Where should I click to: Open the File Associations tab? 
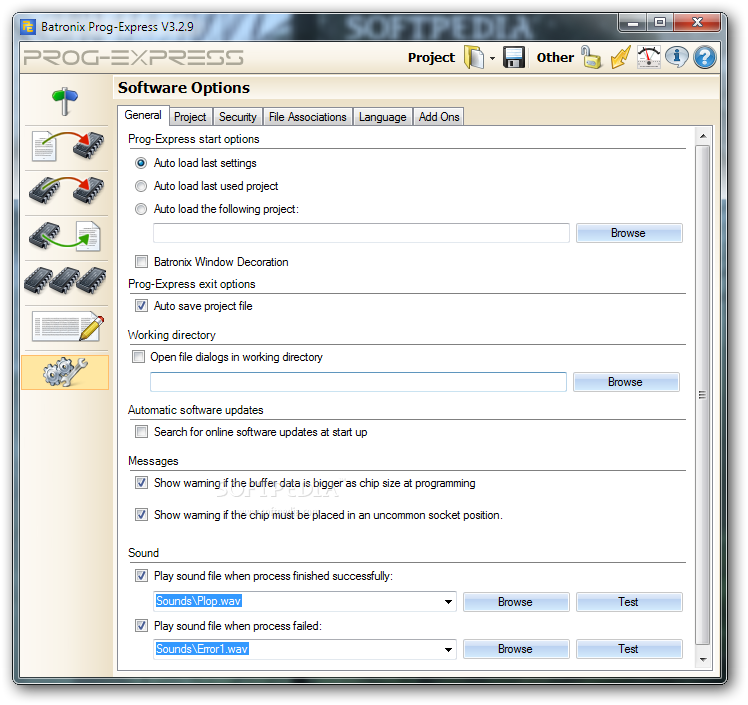tap(308, 117)
